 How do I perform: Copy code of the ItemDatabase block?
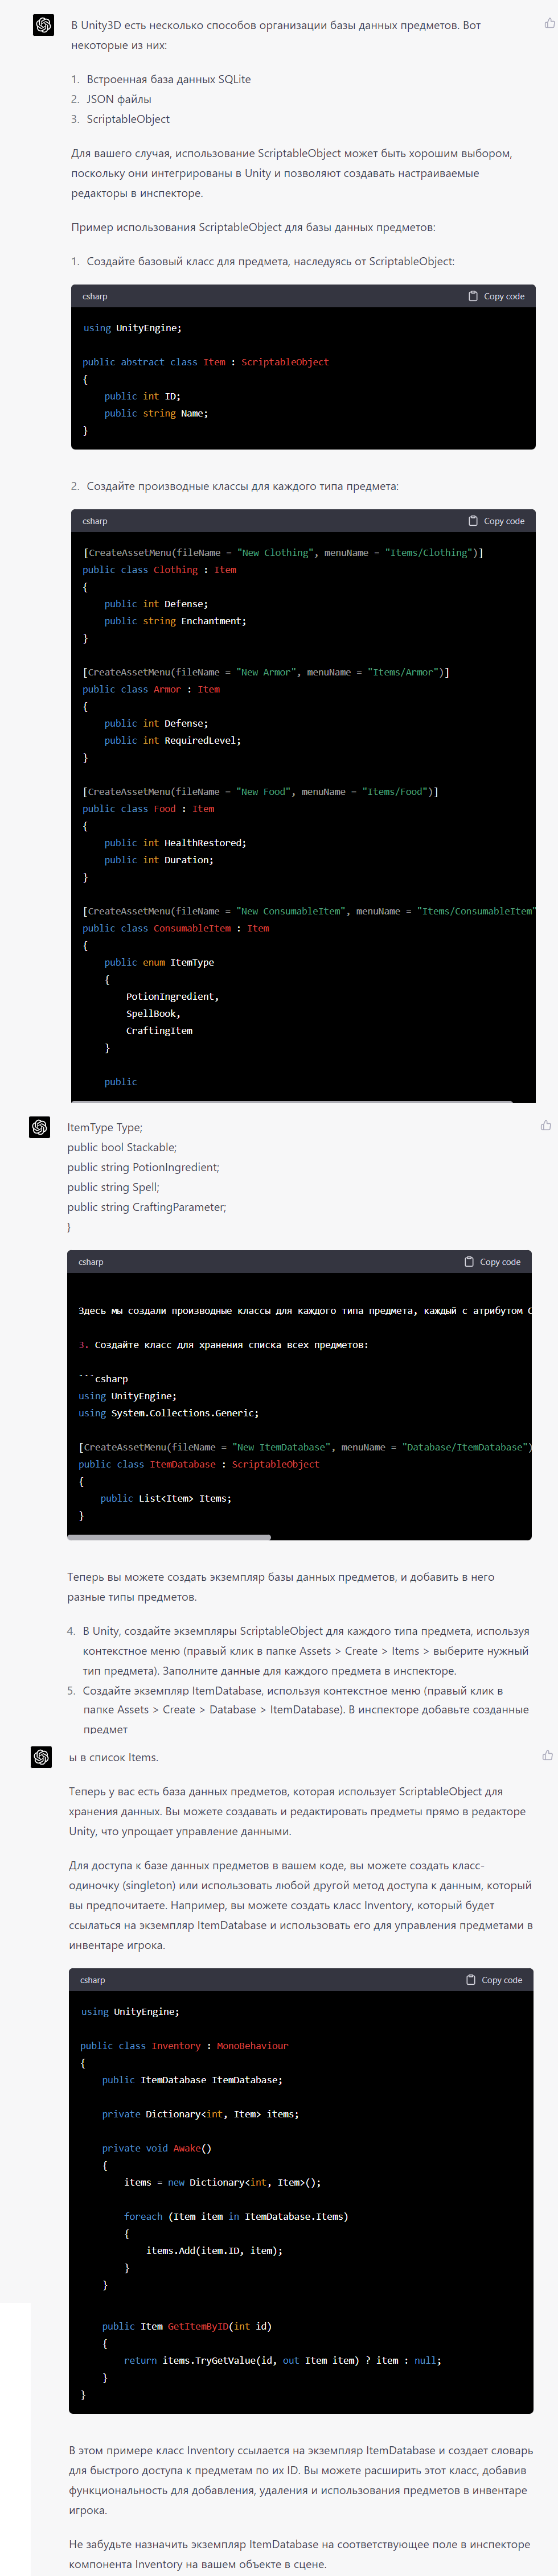492,1262
